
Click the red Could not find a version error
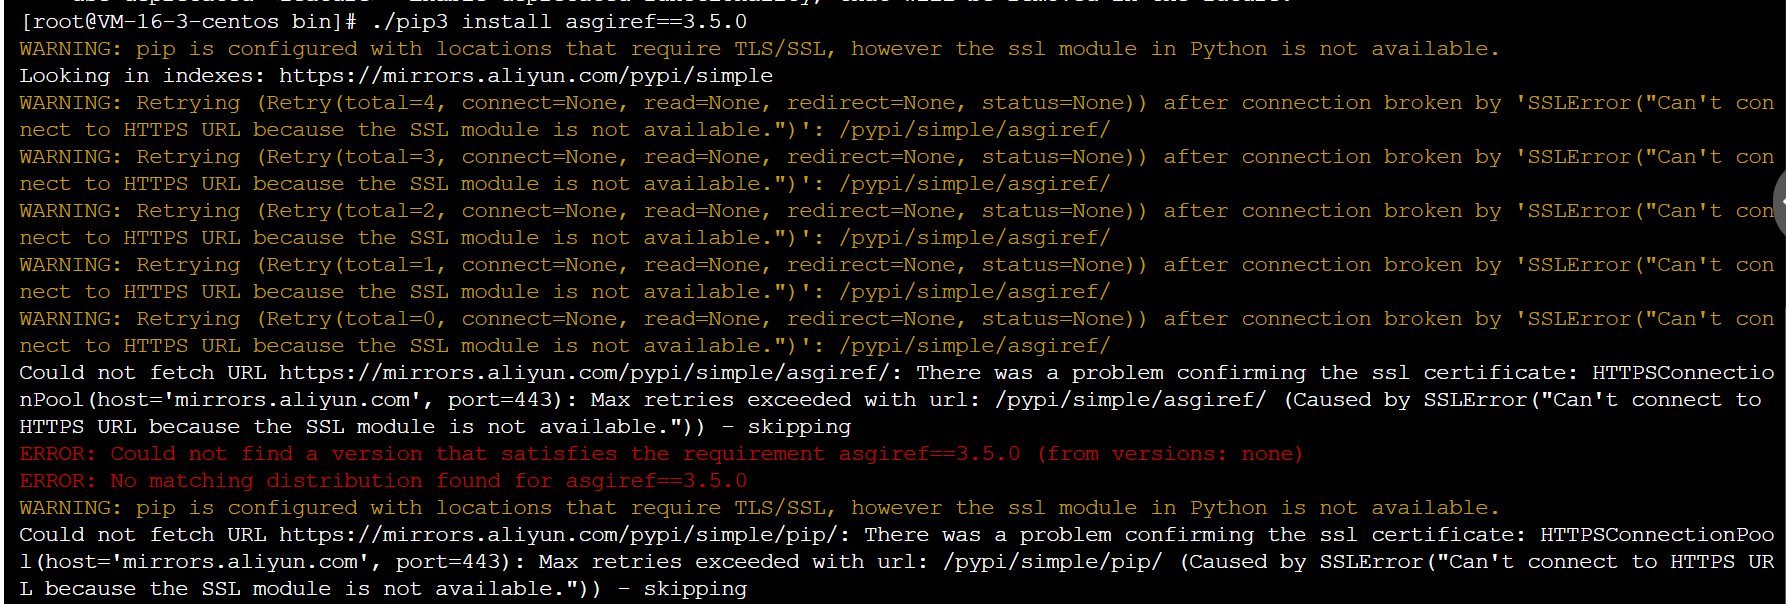661,453
